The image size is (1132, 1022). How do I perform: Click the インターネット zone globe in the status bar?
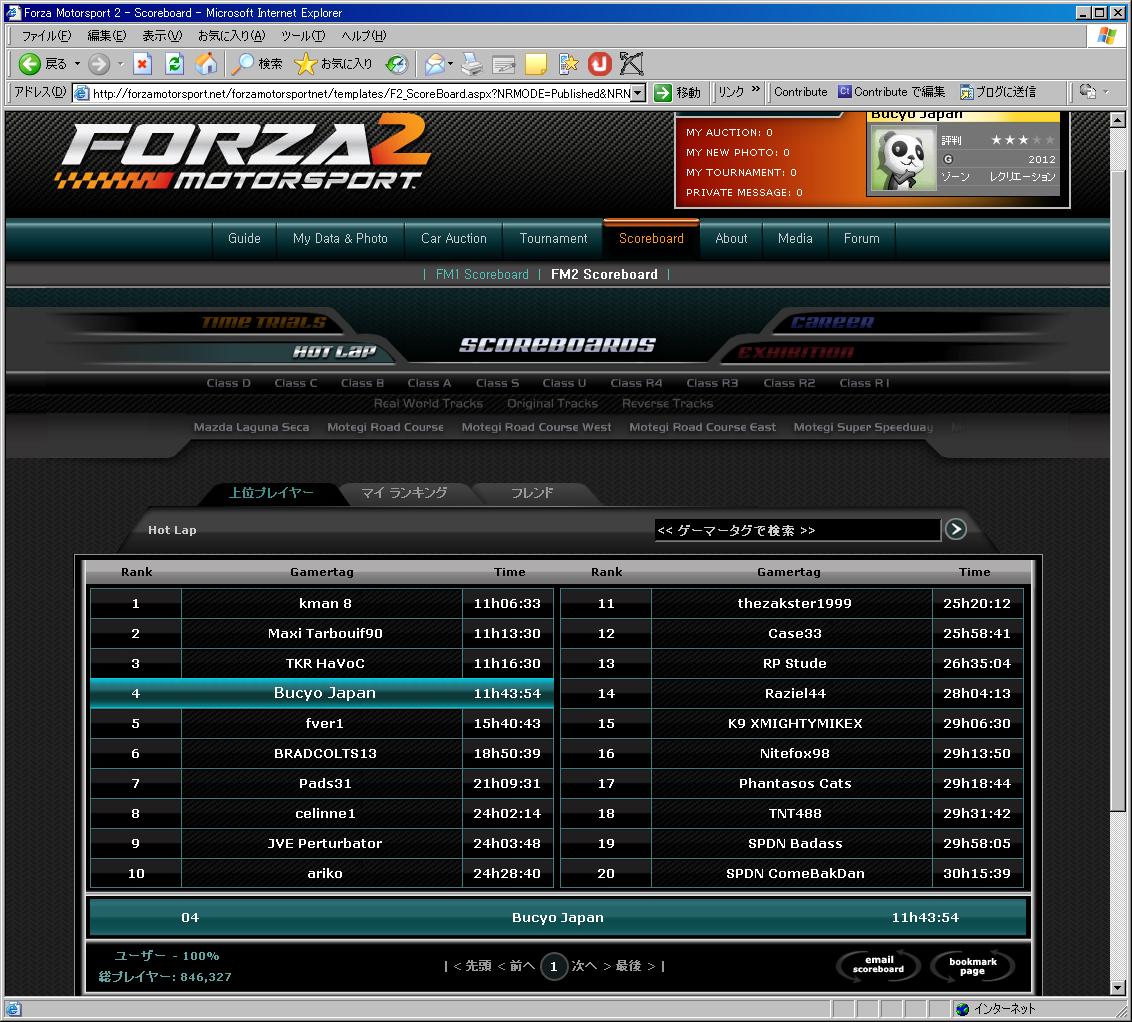[962, 1009]
